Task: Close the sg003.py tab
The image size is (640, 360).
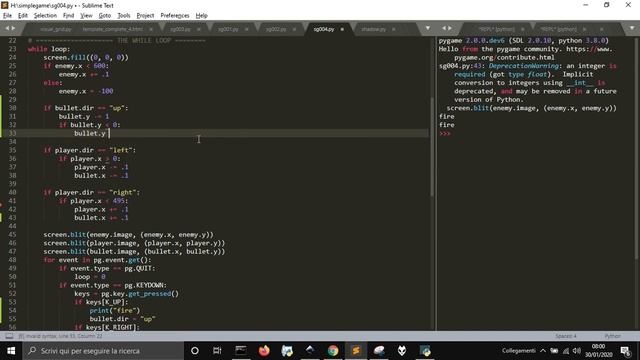Action: click(199, 29)
